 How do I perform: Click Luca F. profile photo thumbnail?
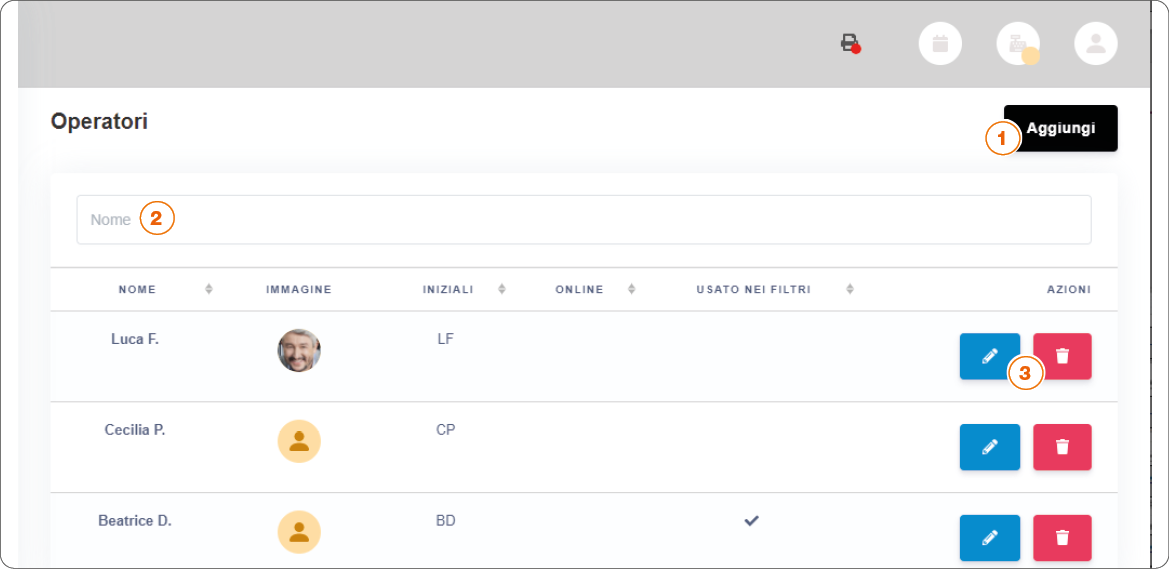pos(299,351)
